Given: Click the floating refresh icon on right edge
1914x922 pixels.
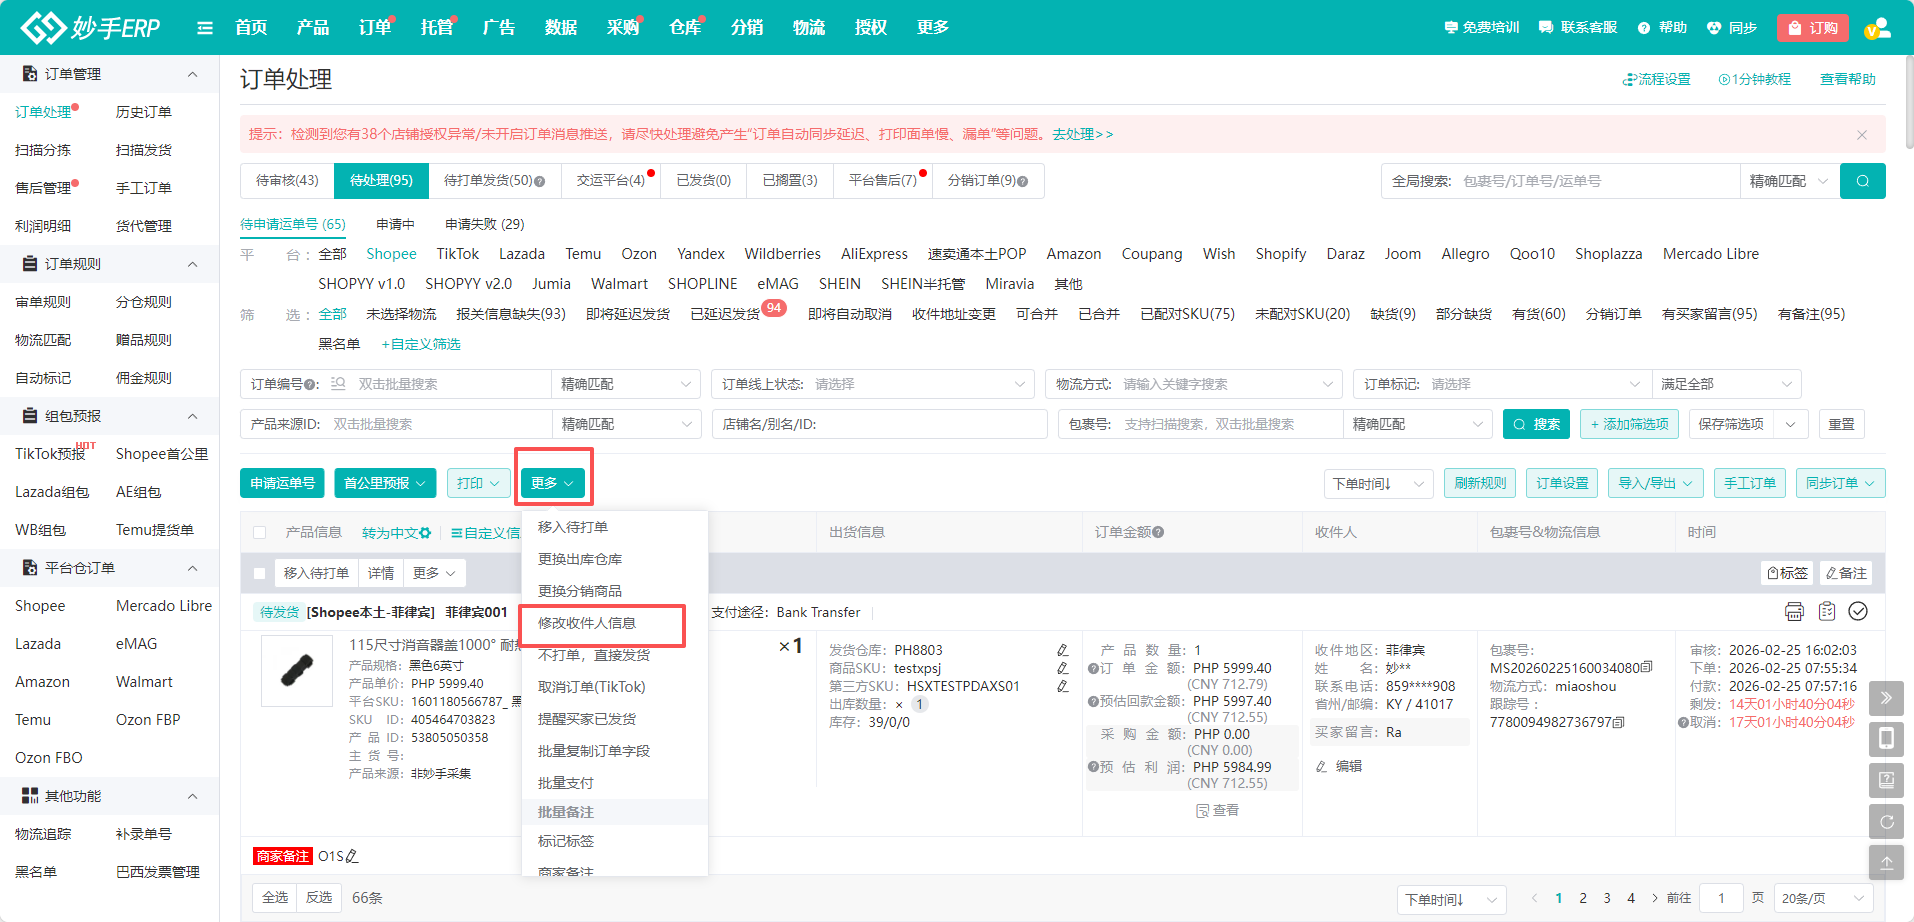Looking at the screenshot, I should 1886,821.
